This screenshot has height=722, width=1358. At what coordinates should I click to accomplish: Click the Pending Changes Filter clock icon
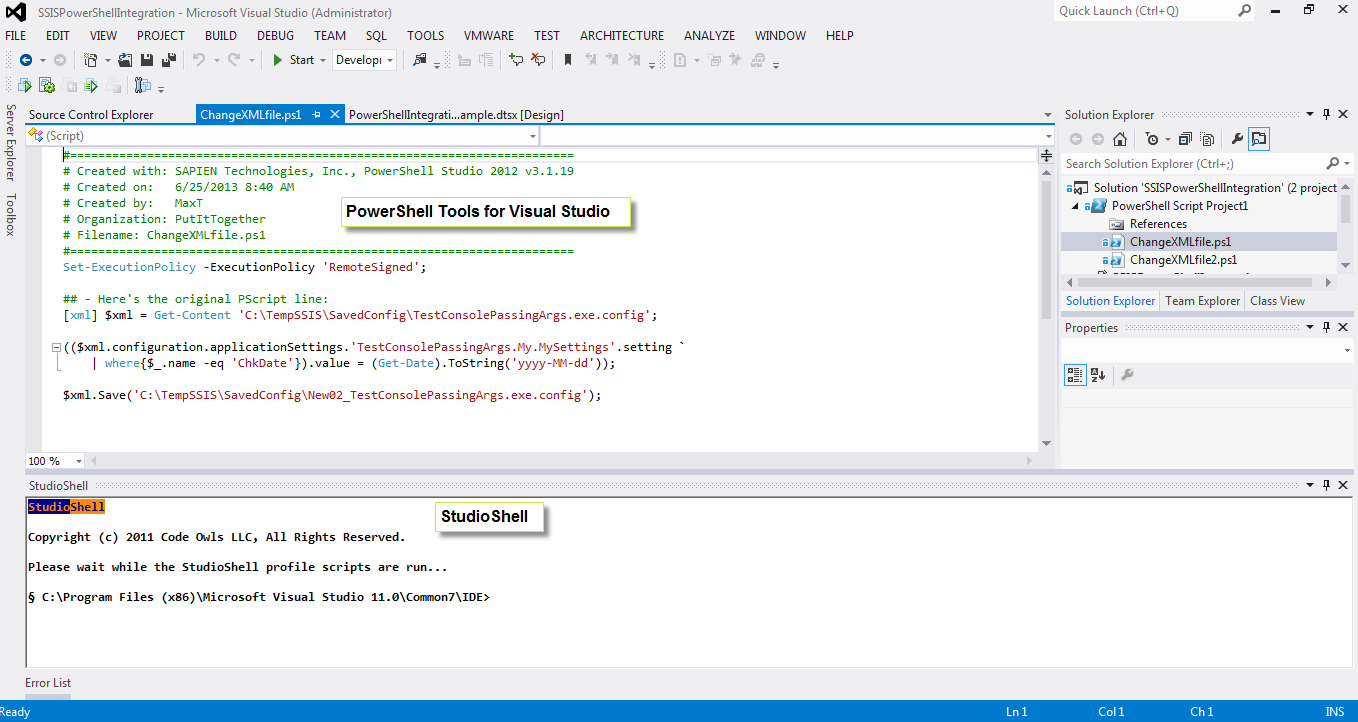point(1152,139)
